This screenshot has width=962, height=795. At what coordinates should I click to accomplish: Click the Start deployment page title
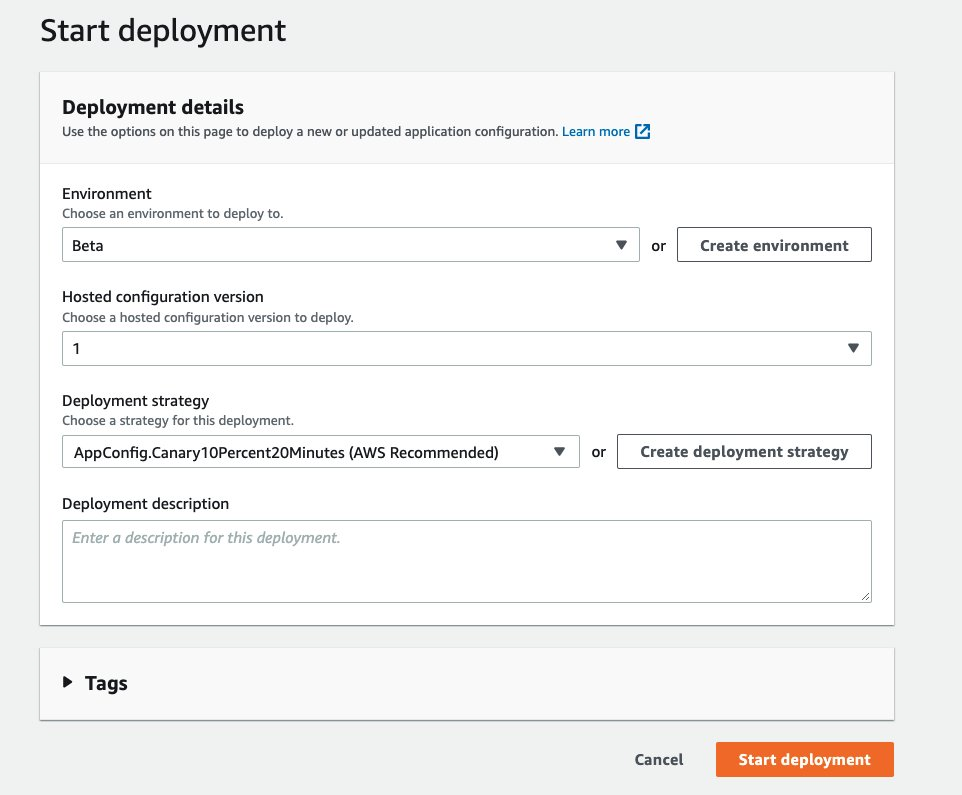162,30
